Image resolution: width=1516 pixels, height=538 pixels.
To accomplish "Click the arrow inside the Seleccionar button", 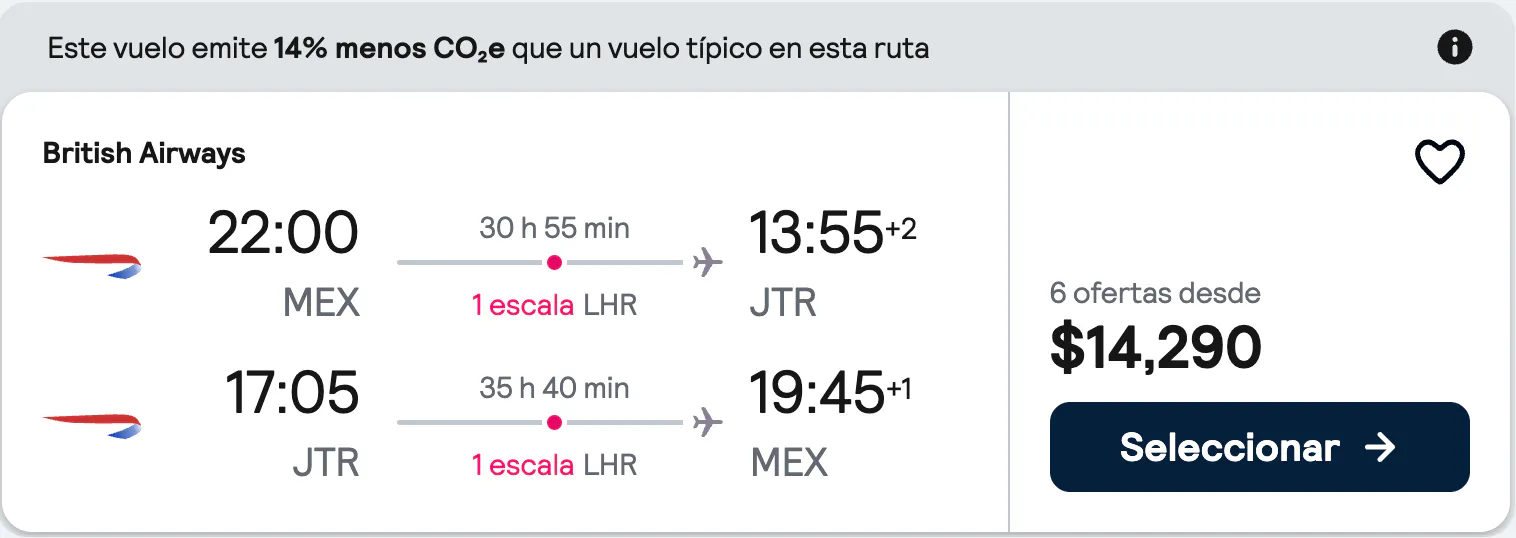I will point(1380,448).
